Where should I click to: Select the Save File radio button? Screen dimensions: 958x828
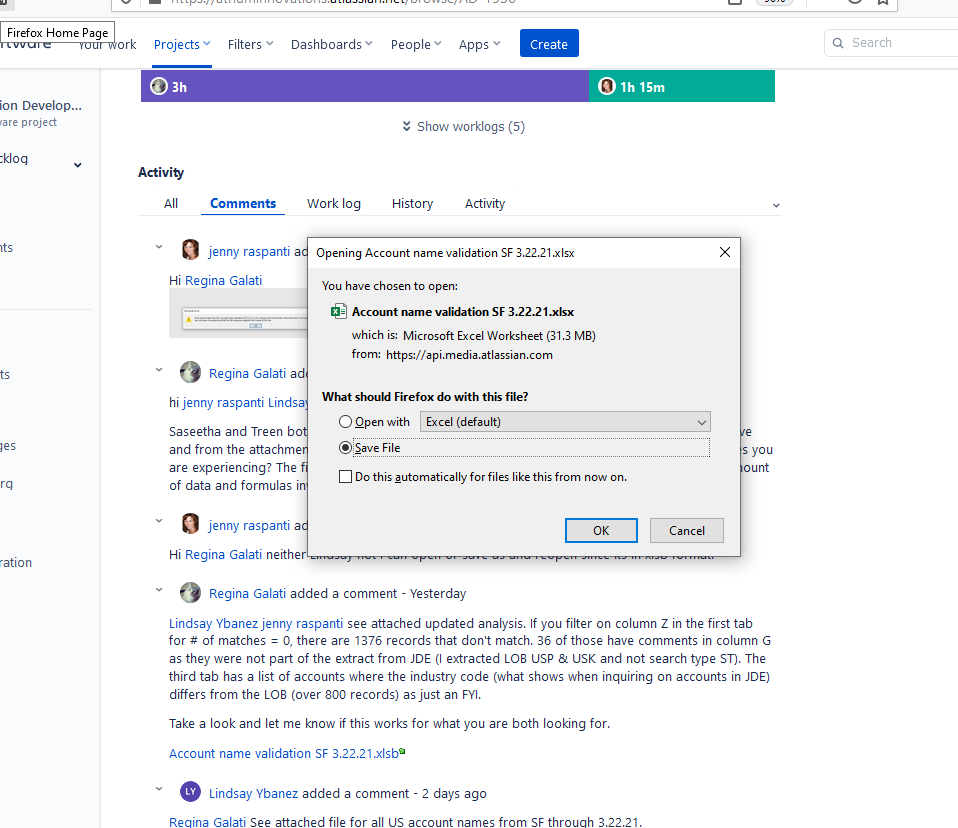pyautogui.click(x=345, y=448)
